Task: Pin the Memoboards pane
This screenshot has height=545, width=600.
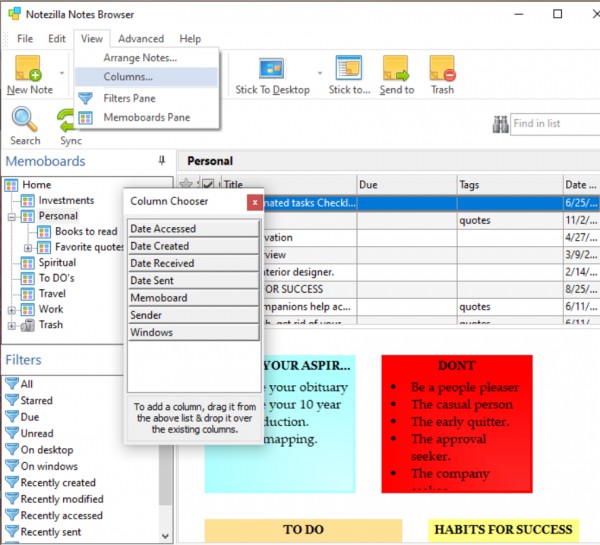Action: pos(162,160)
